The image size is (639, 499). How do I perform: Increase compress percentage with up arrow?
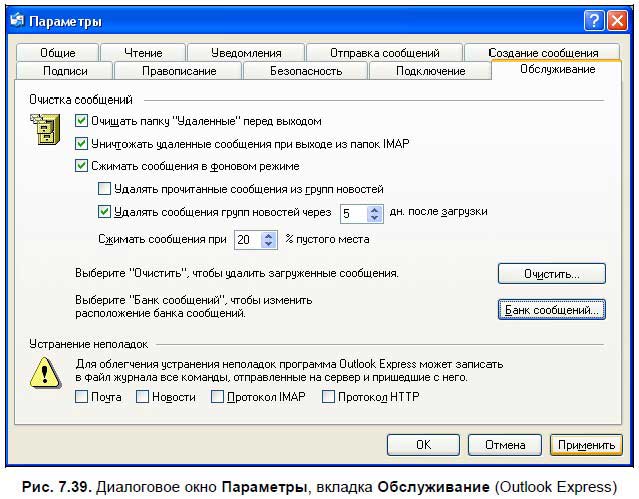pos(269,235)
